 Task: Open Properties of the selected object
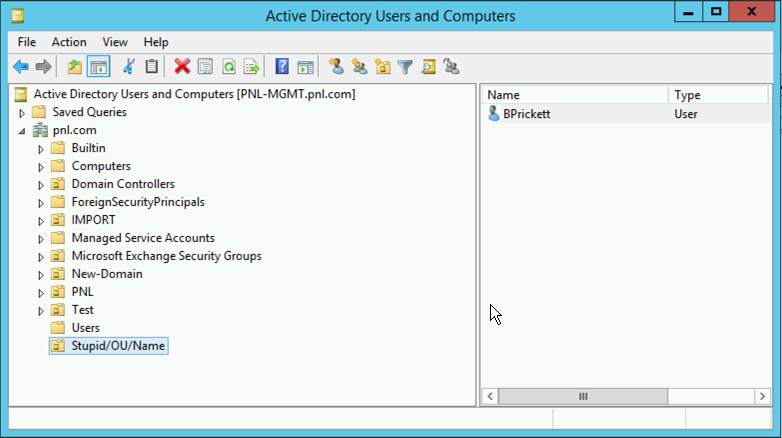pos(205,67)
